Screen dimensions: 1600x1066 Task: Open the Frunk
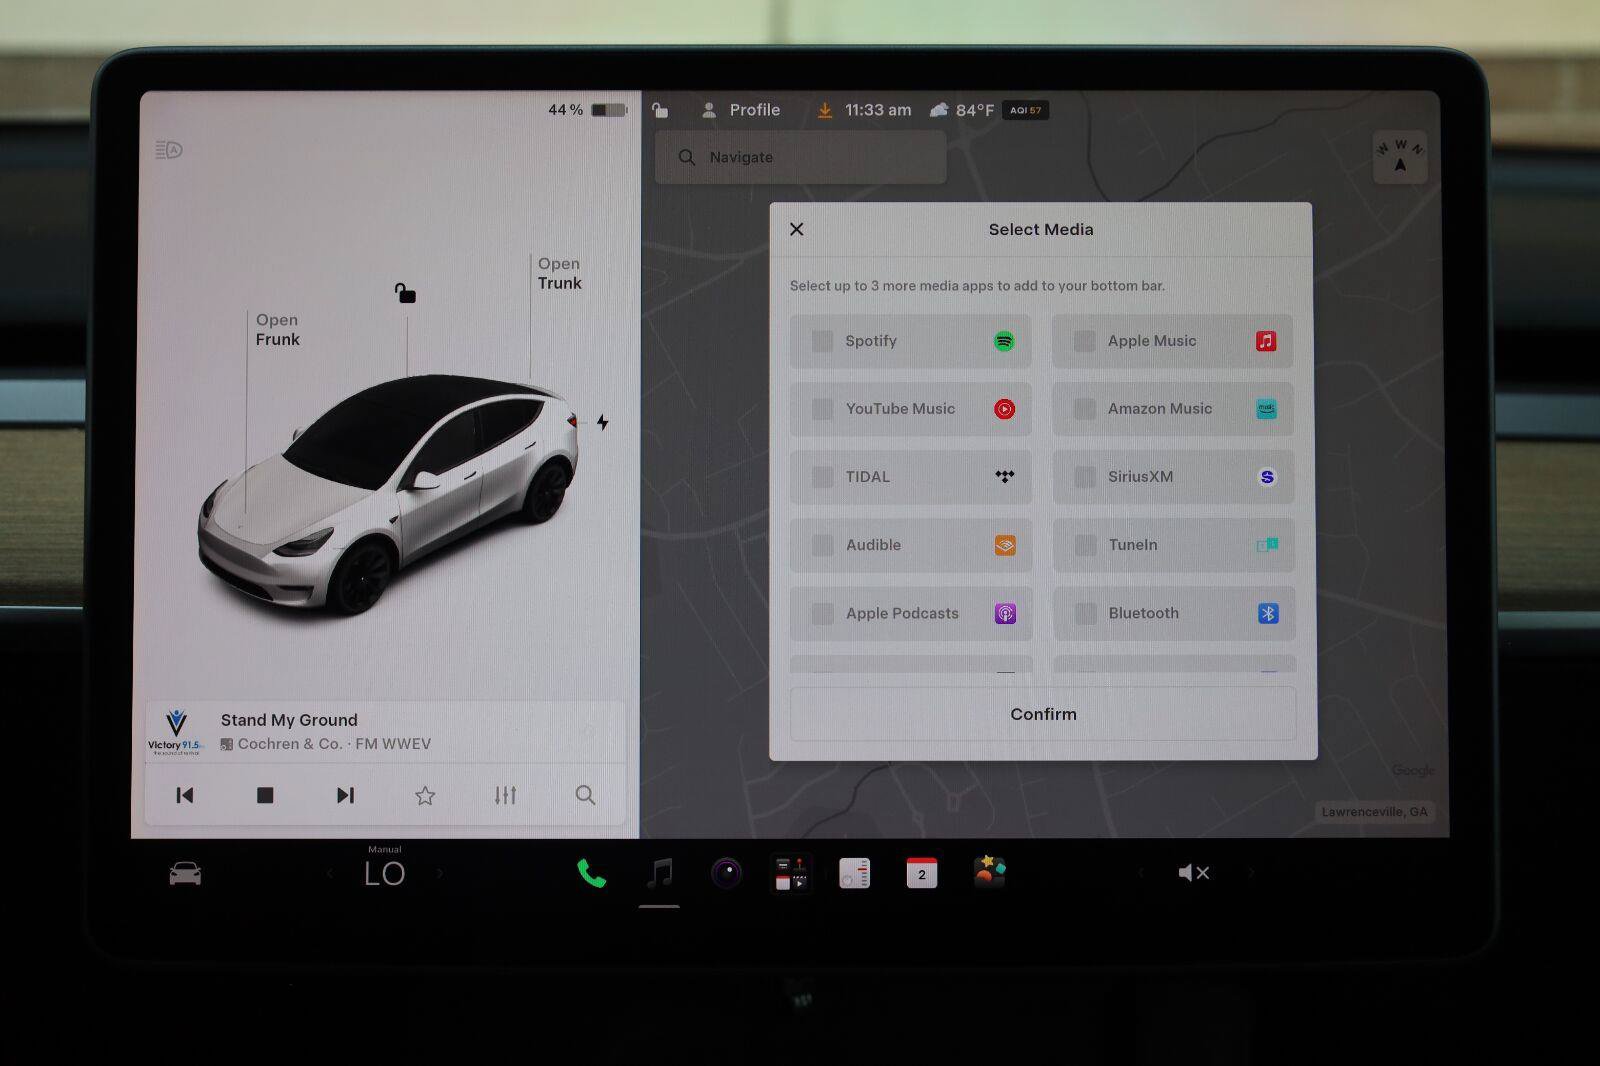point(277,330)
